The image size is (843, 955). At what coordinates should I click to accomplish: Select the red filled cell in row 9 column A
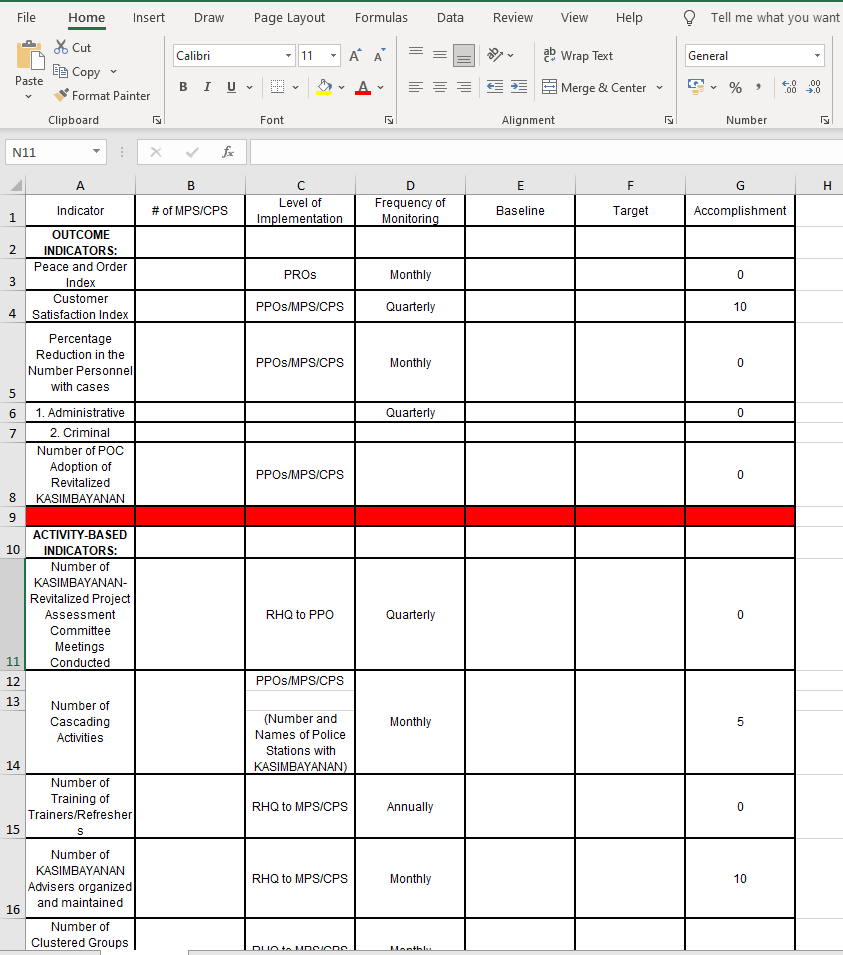pyautogui.click(x=80, y=516)
